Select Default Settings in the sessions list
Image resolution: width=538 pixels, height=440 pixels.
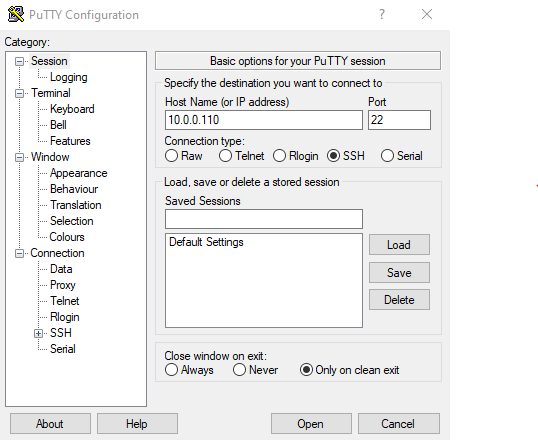[x=206, y=242]
